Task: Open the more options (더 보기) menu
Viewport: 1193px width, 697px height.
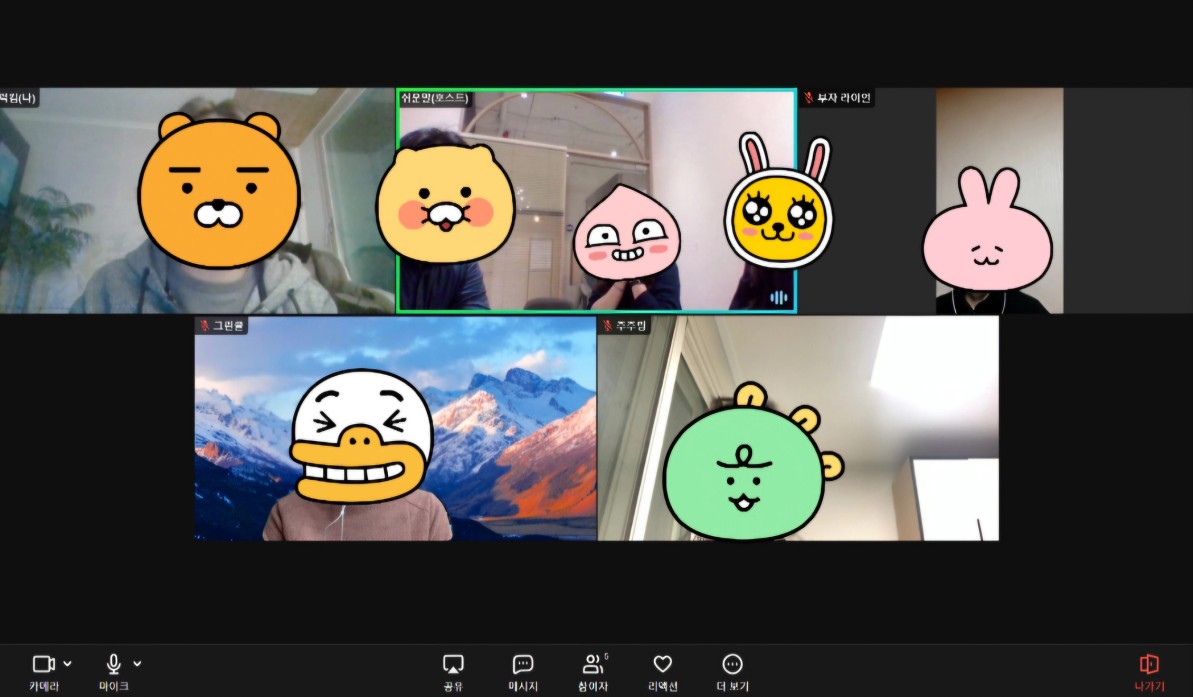Action: tap(732, 673)
